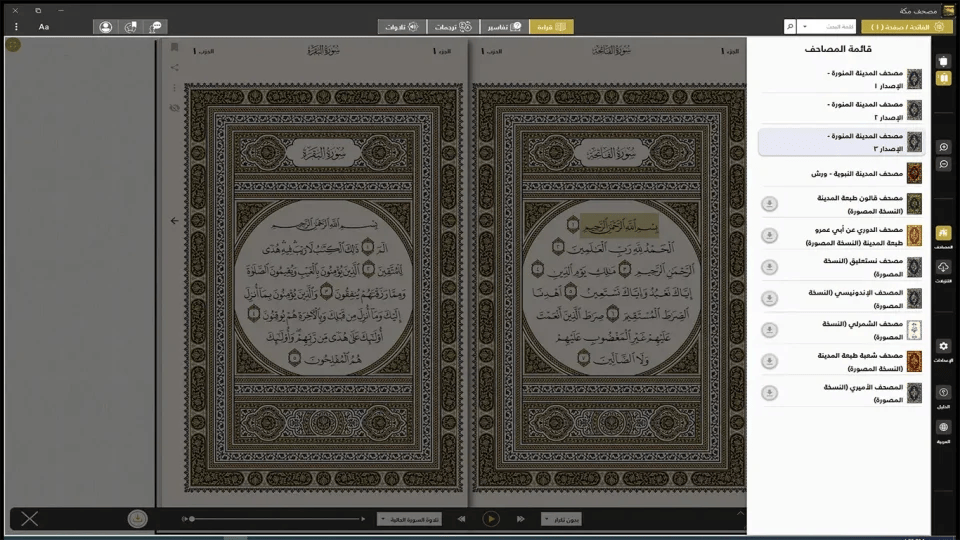The image size is (960, 540).
Task: Switch to the Tilawat (تلاوات) tab
Action: [x=400, y=27]
